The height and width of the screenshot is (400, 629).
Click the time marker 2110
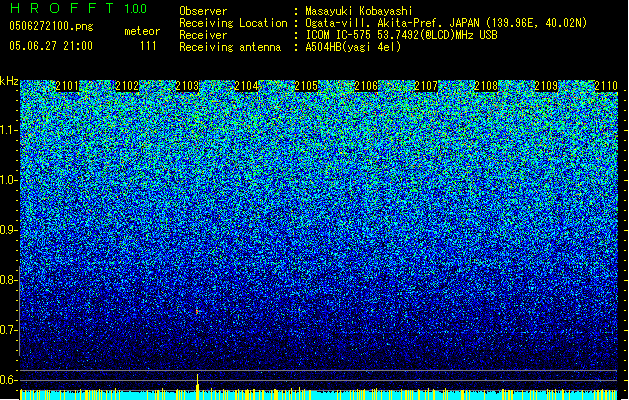pos(606,86)
